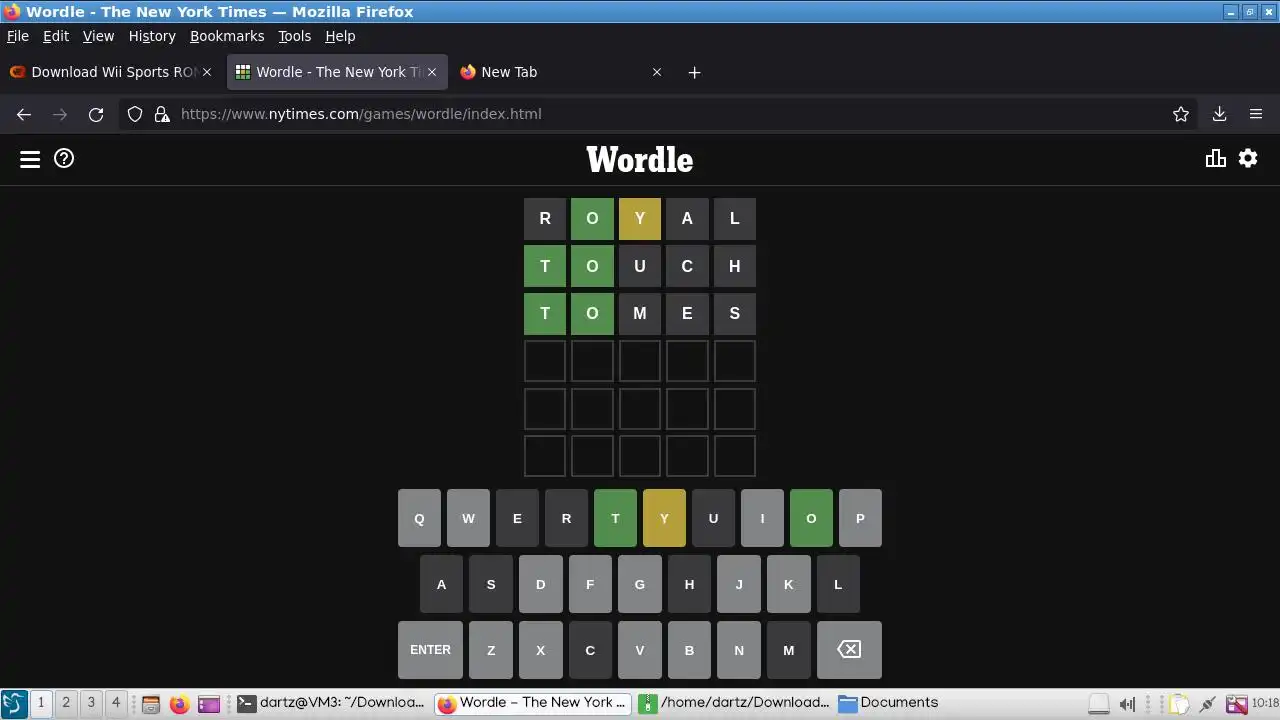
Task: Switch to virtual desktop 2 in taskbar
Action: [66, 703]
